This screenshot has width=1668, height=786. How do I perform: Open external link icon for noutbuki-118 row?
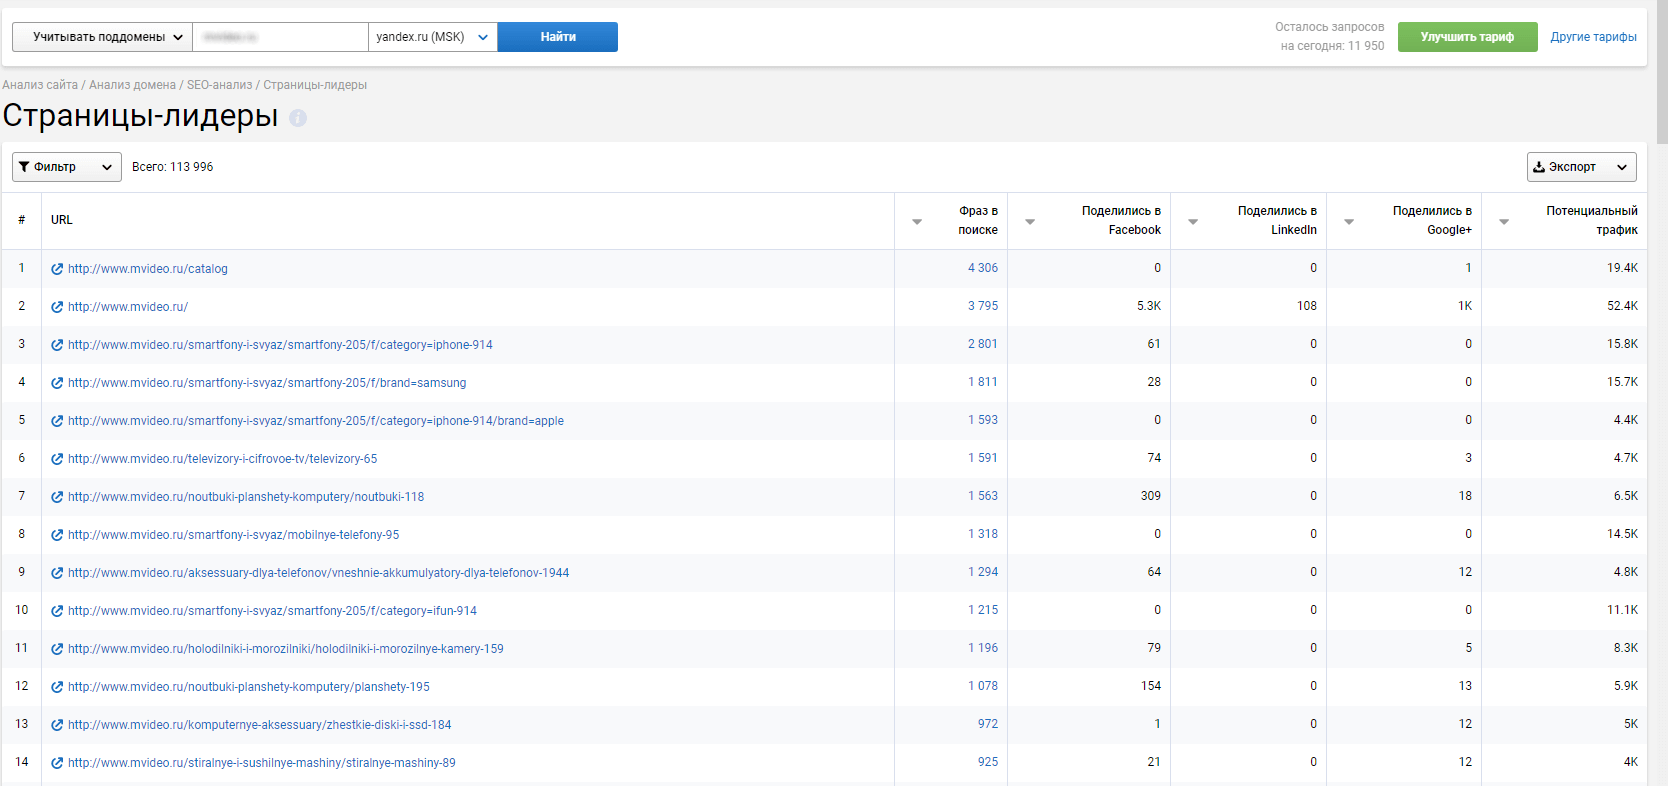point(57,497)
